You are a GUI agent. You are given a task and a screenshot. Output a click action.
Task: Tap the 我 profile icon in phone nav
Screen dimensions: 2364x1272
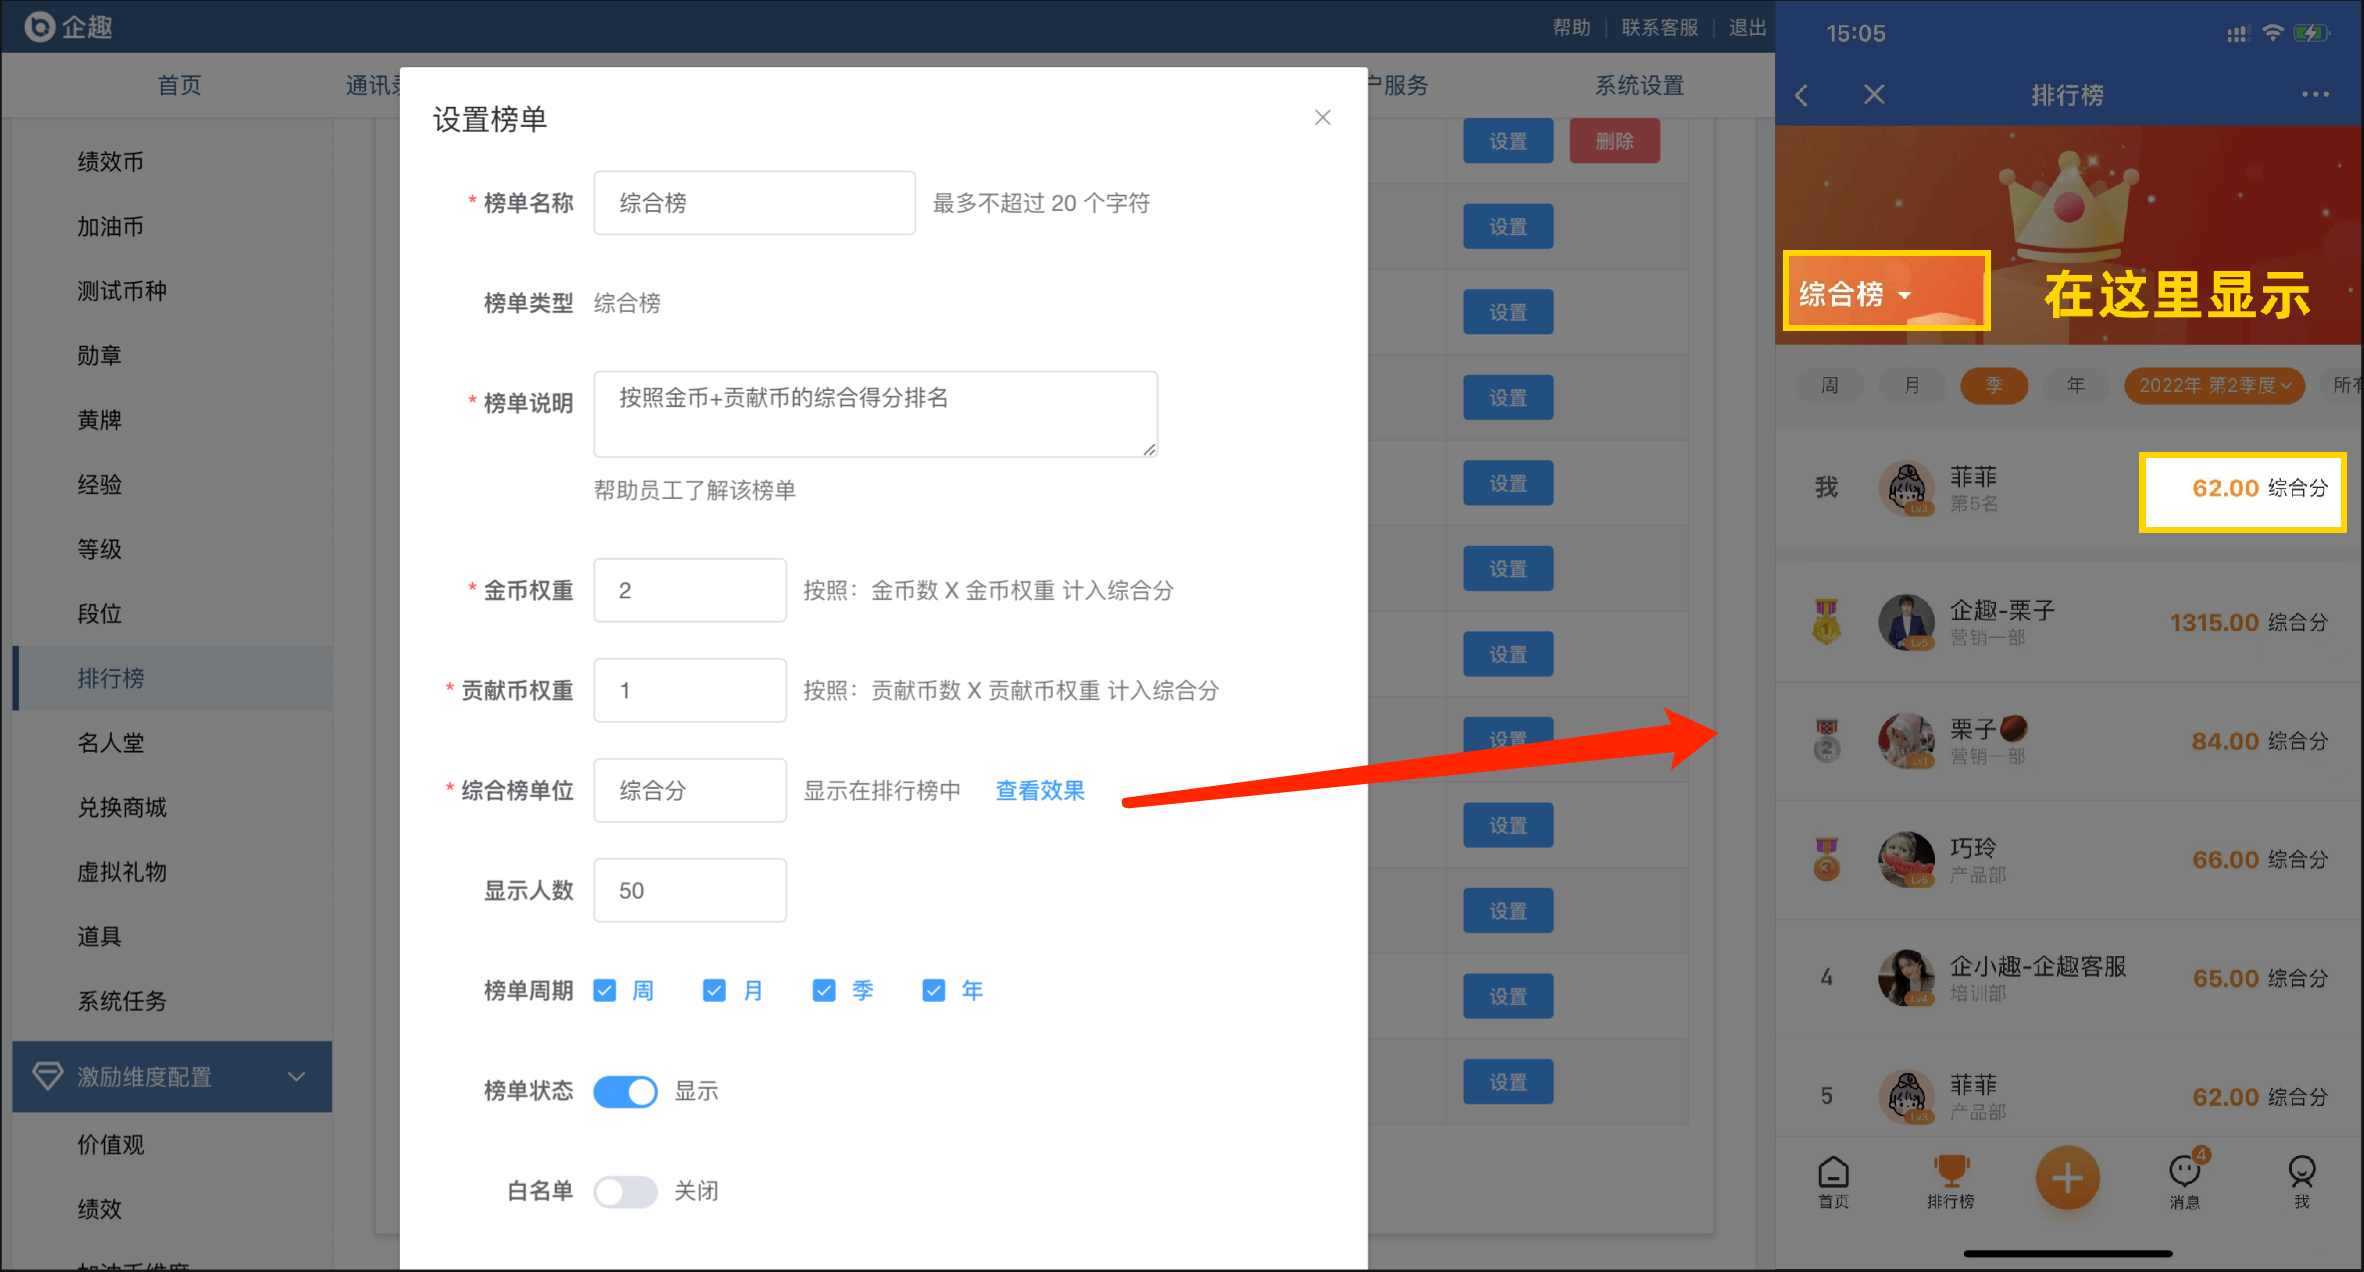pos(2301,1182)
